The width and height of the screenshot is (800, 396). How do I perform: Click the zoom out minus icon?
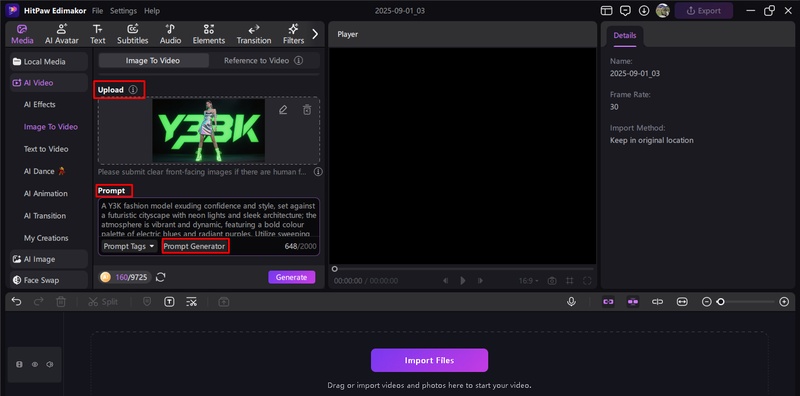tap(707, 302)
